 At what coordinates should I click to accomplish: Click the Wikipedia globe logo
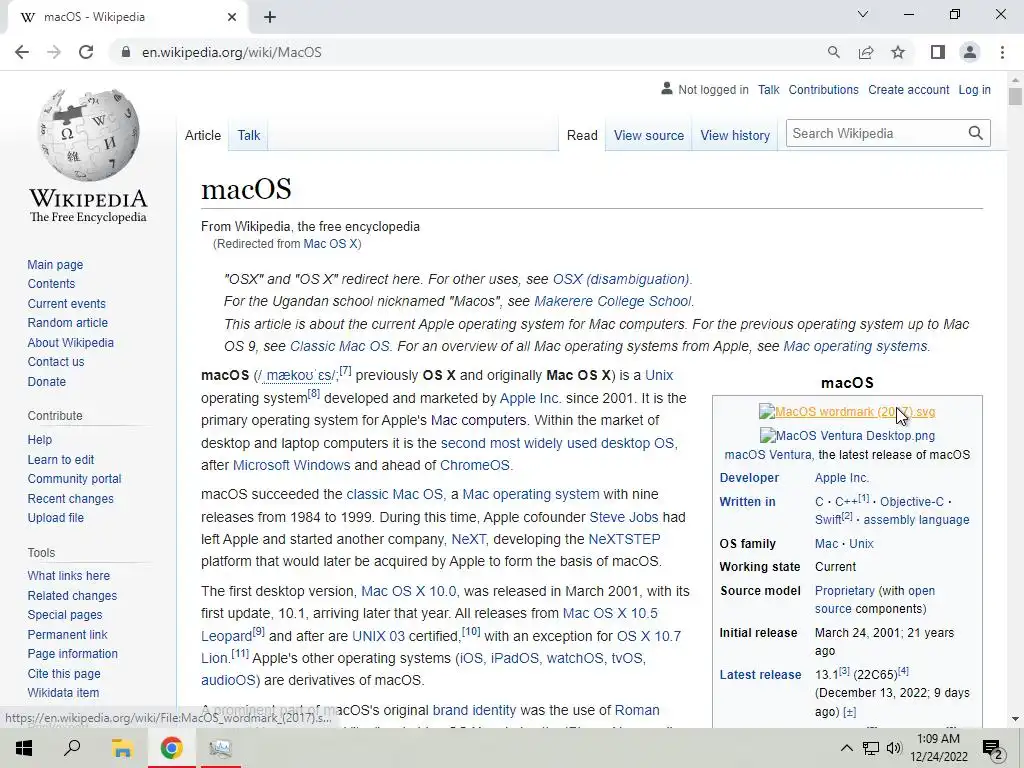point(88,135)
